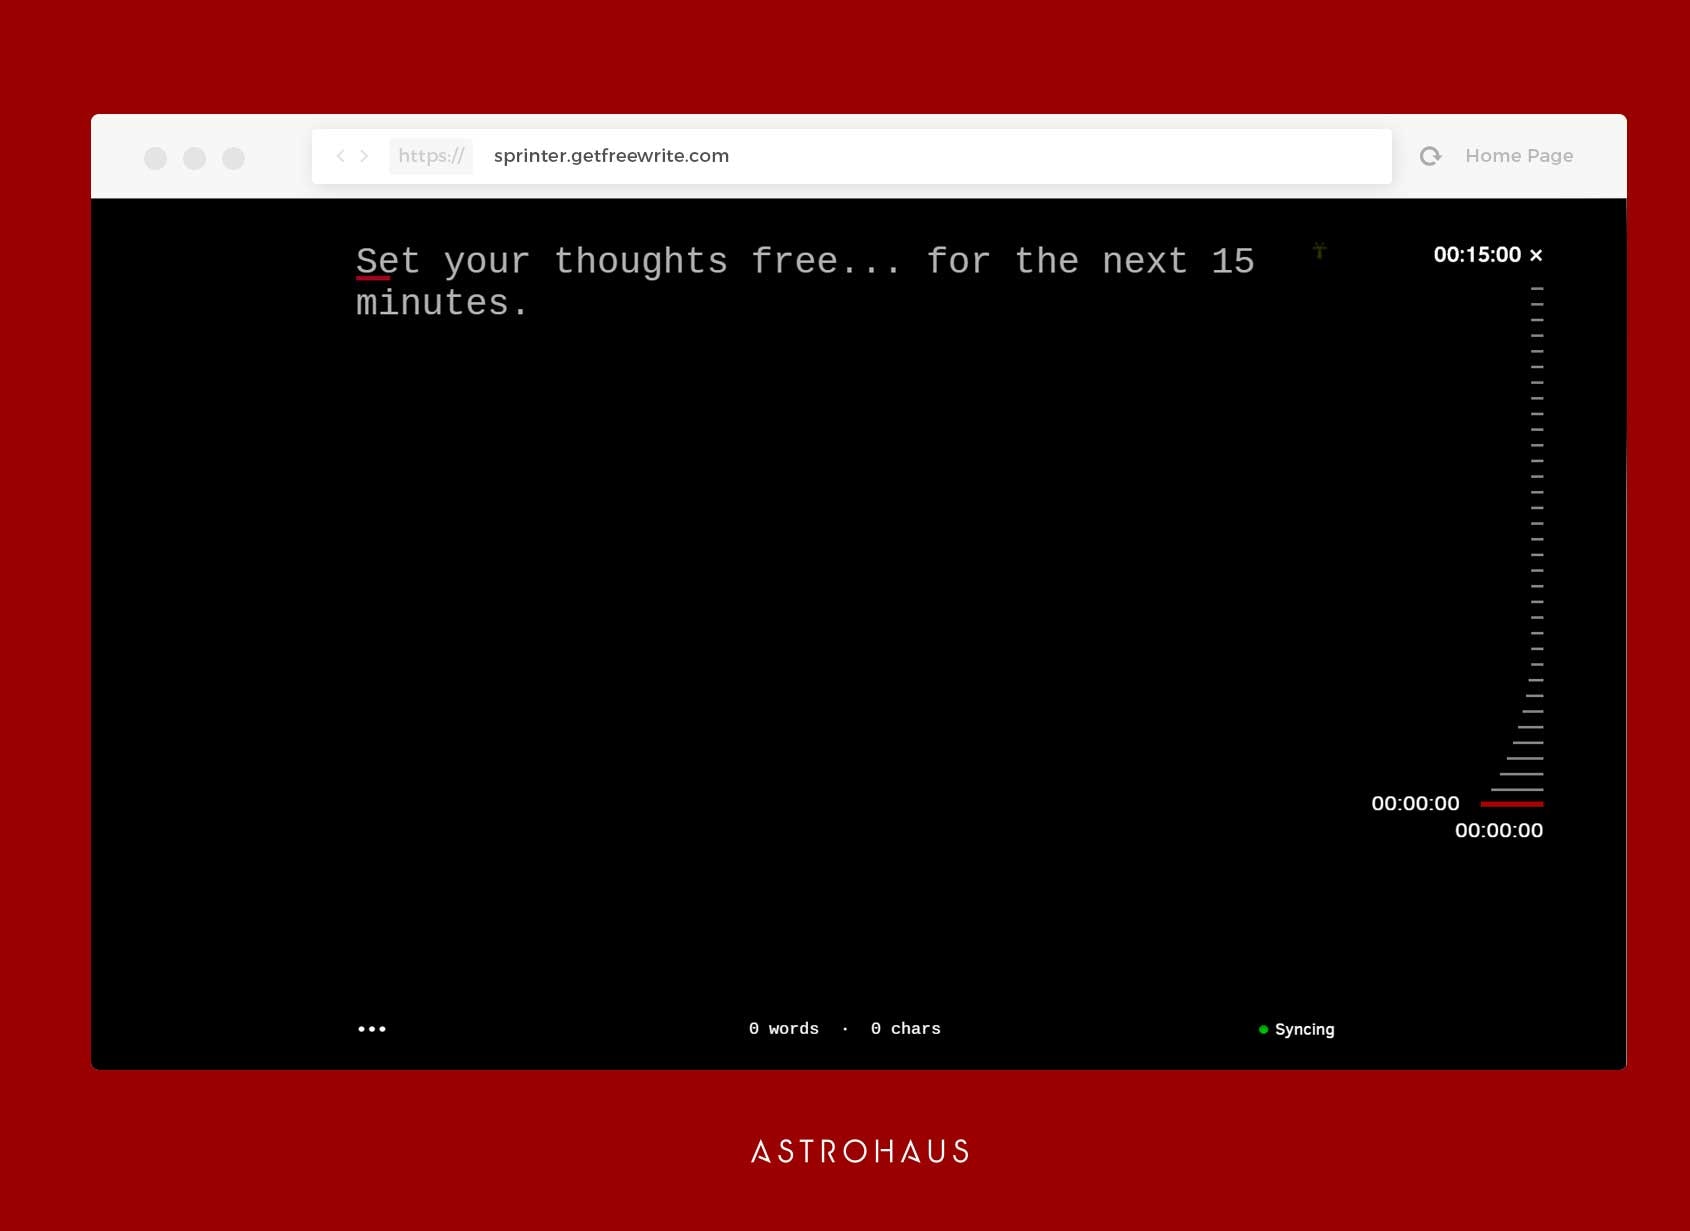Click the red timer progress marker
This screenshot has height=1231, width=1690.
1512,804
